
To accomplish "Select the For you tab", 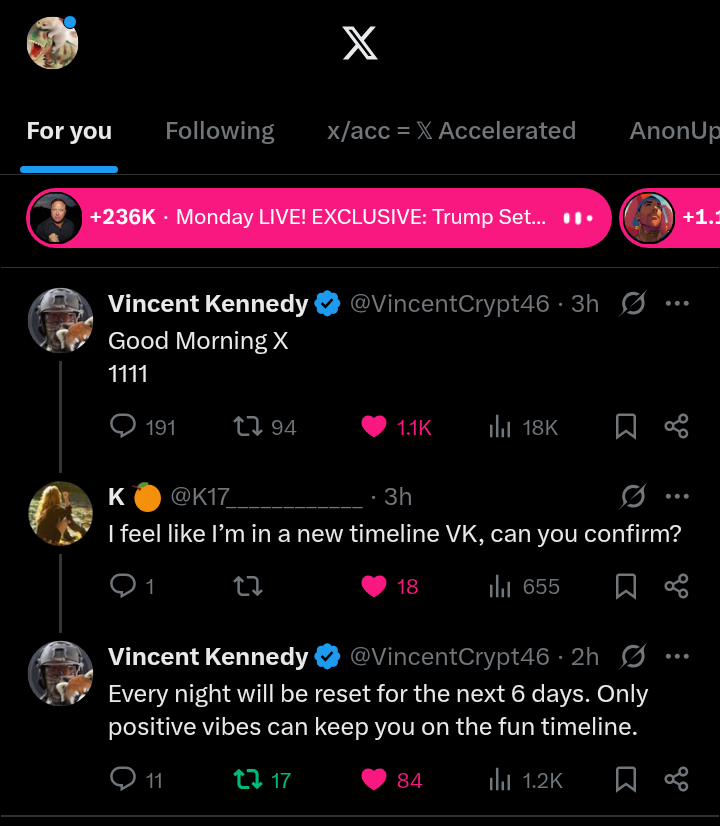I will point(69,131).
